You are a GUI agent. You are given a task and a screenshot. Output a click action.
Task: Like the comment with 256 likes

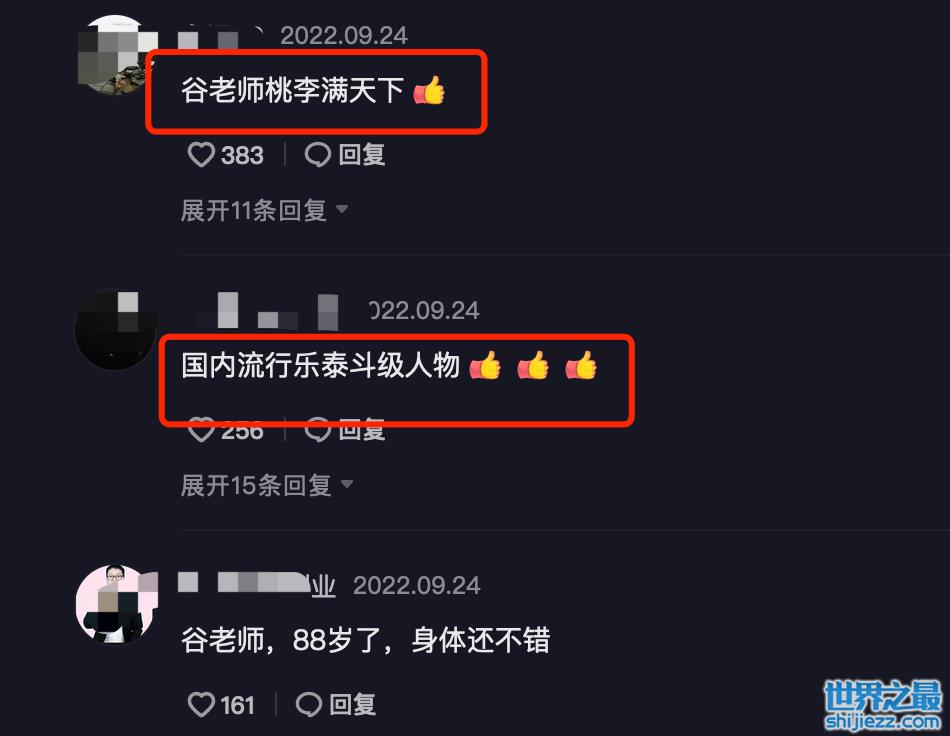pos(201,430)
